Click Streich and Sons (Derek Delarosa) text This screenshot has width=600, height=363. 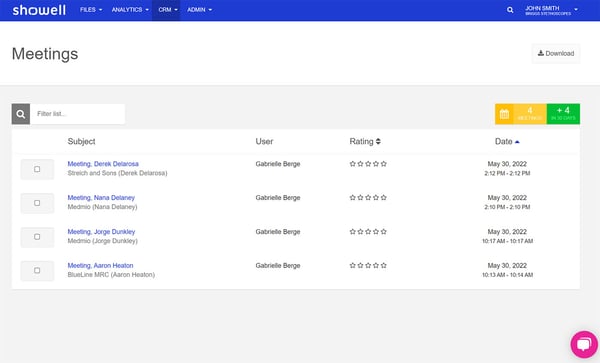click(x=117, y=173)
